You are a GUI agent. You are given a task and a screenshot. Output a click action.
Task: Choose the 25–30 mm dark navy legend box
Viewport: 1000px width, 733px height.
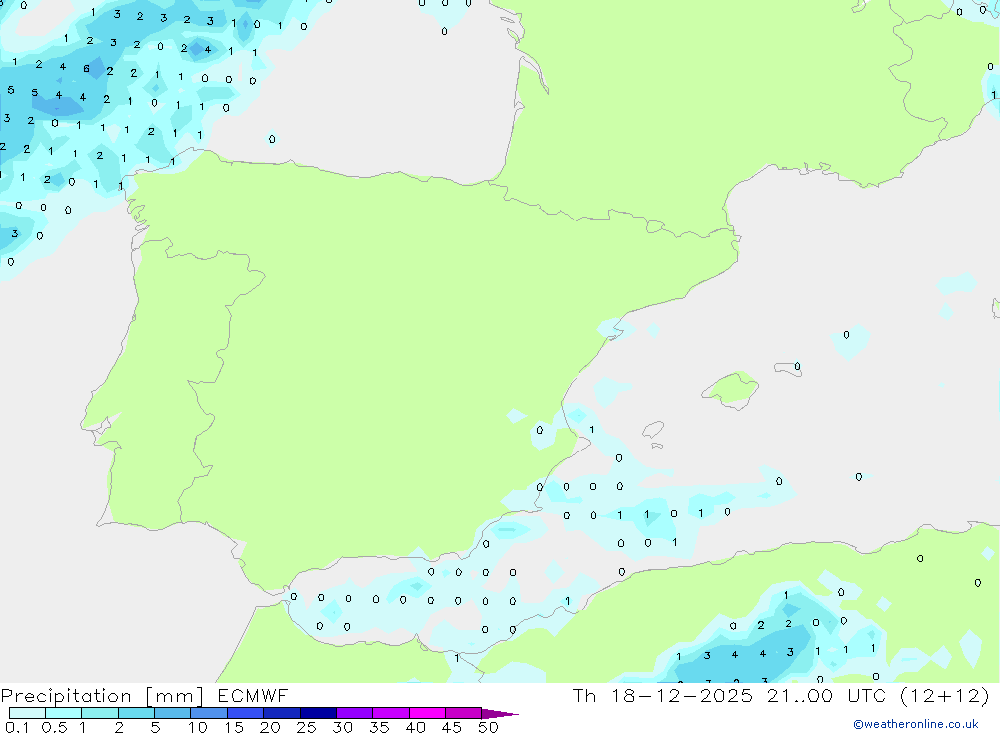[318, 713]
